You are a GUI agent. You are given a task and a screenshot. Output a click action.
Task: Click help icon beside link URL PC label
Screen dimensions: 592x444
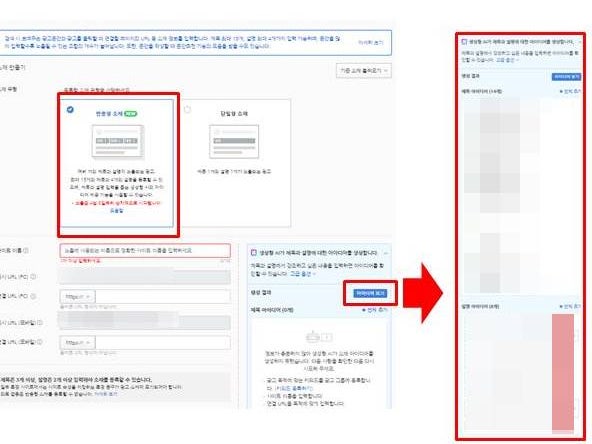(33, 296)
